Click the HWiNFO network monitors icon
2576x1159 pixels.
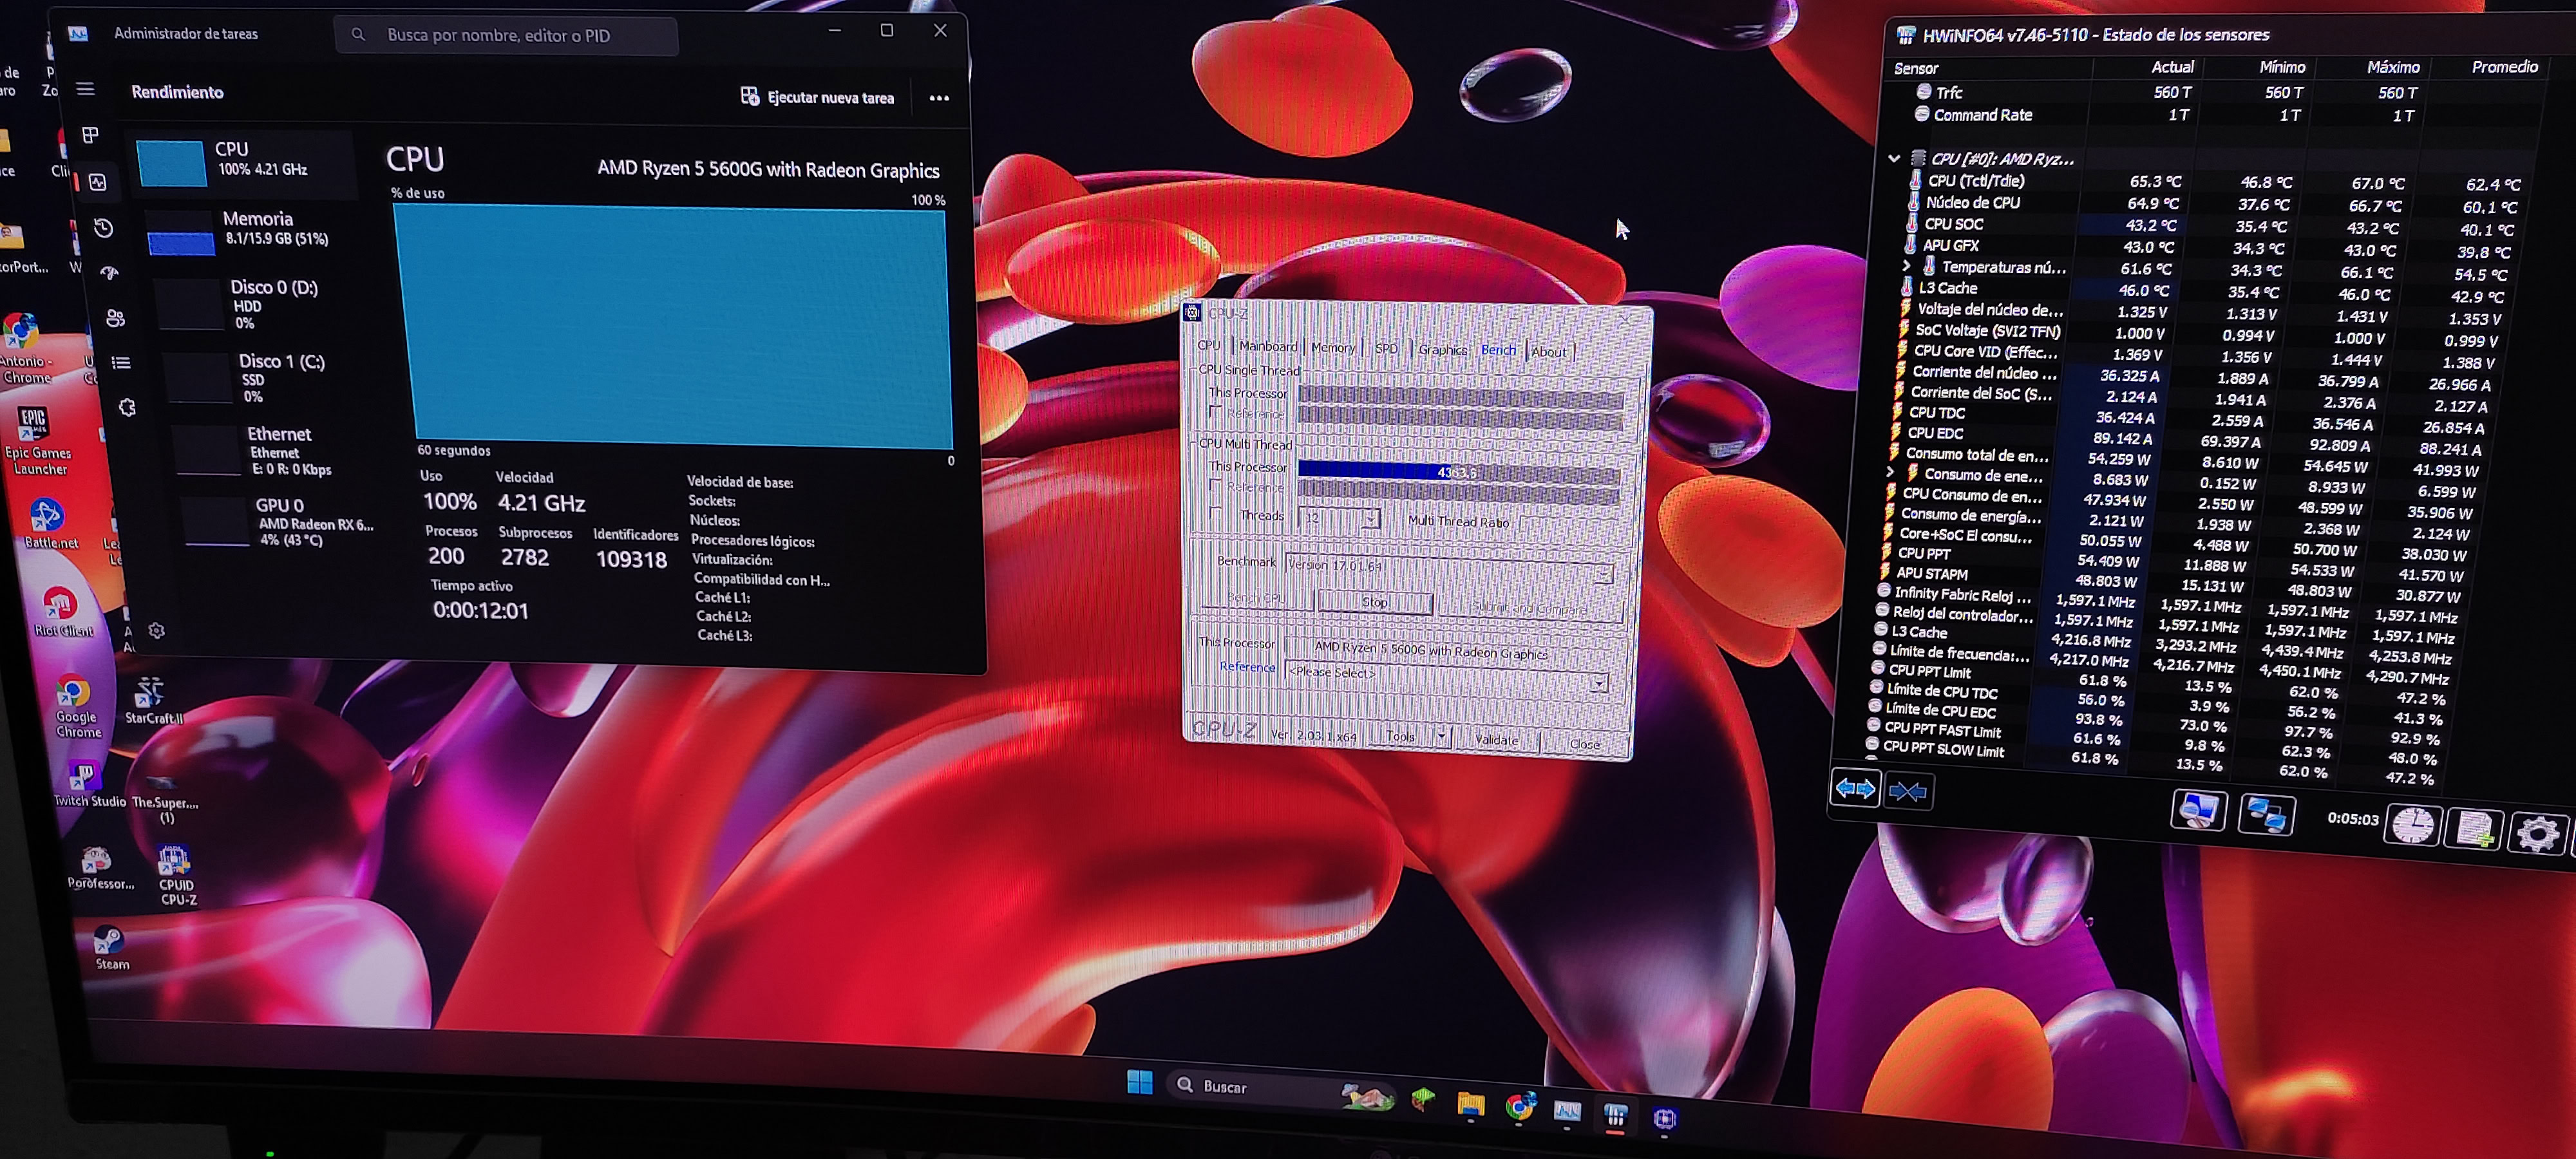(x=2266, y=814)
